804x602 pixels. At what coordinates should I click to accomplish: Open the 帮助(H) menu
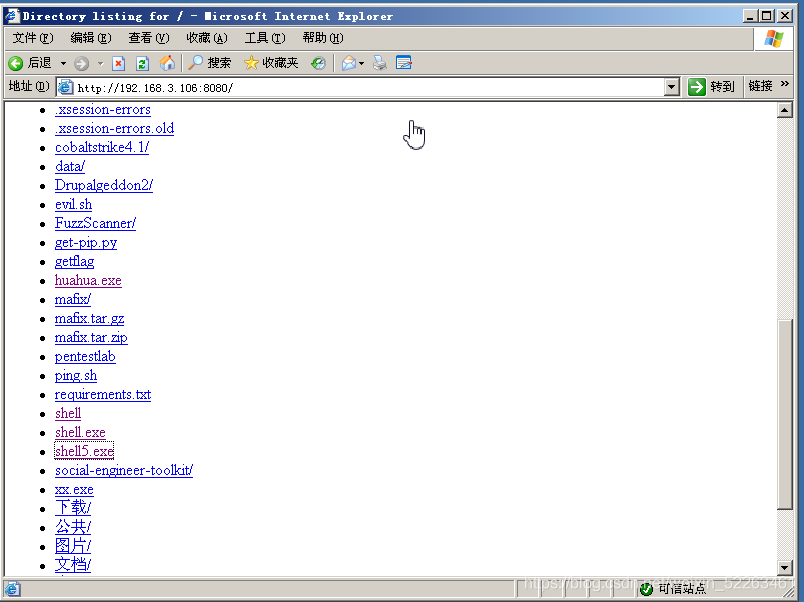pos(323,38)
